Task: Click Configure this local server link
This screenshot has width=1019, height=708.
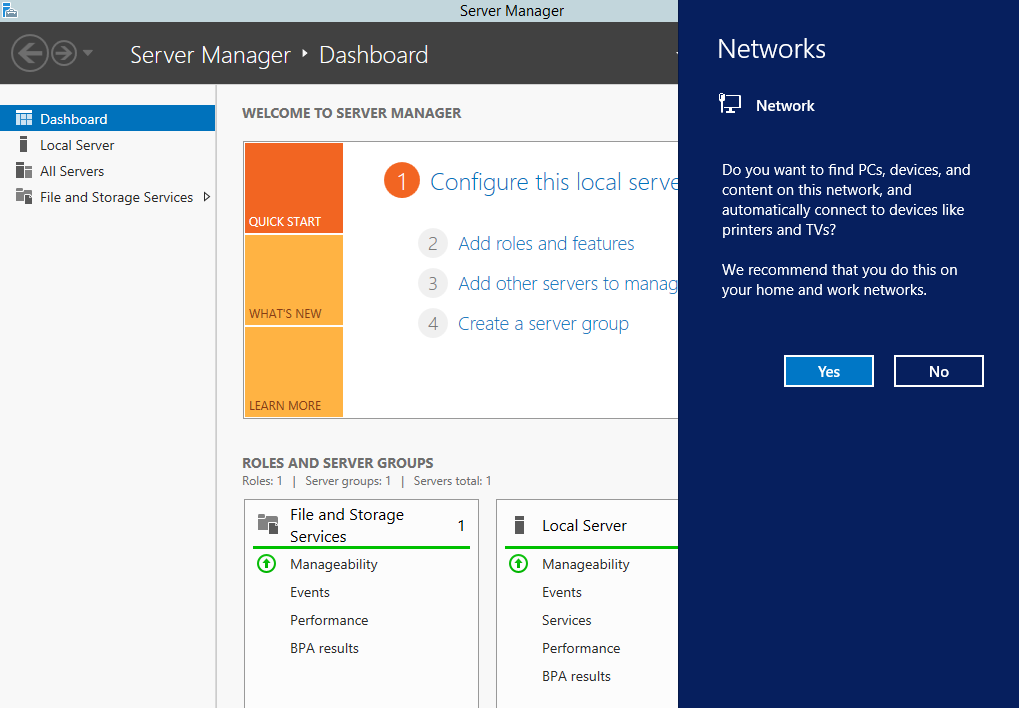Action: 554,182
